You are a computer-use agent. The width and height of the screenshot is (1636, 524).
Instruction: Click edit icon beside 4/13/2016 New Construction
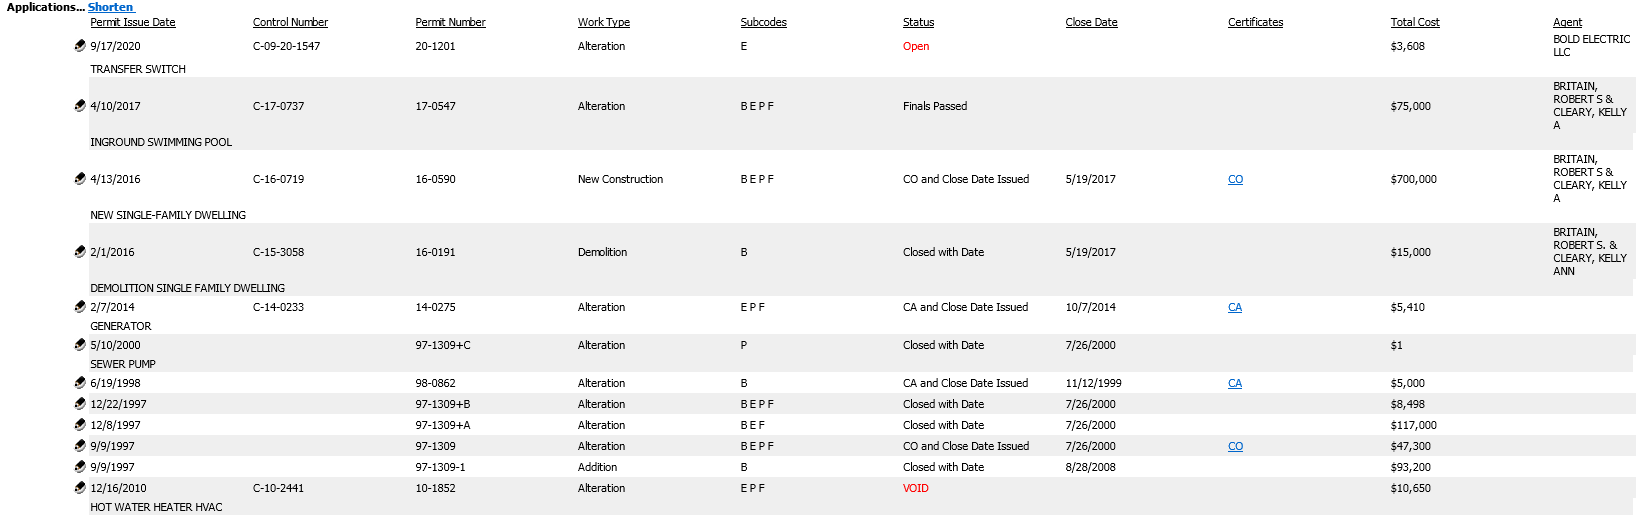80,178
